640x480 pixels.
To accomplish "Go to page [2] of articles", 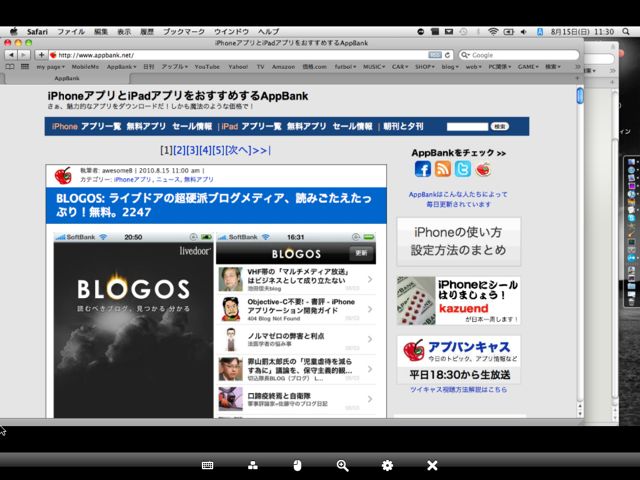I will pyautogui.click(x=179, y=150).
